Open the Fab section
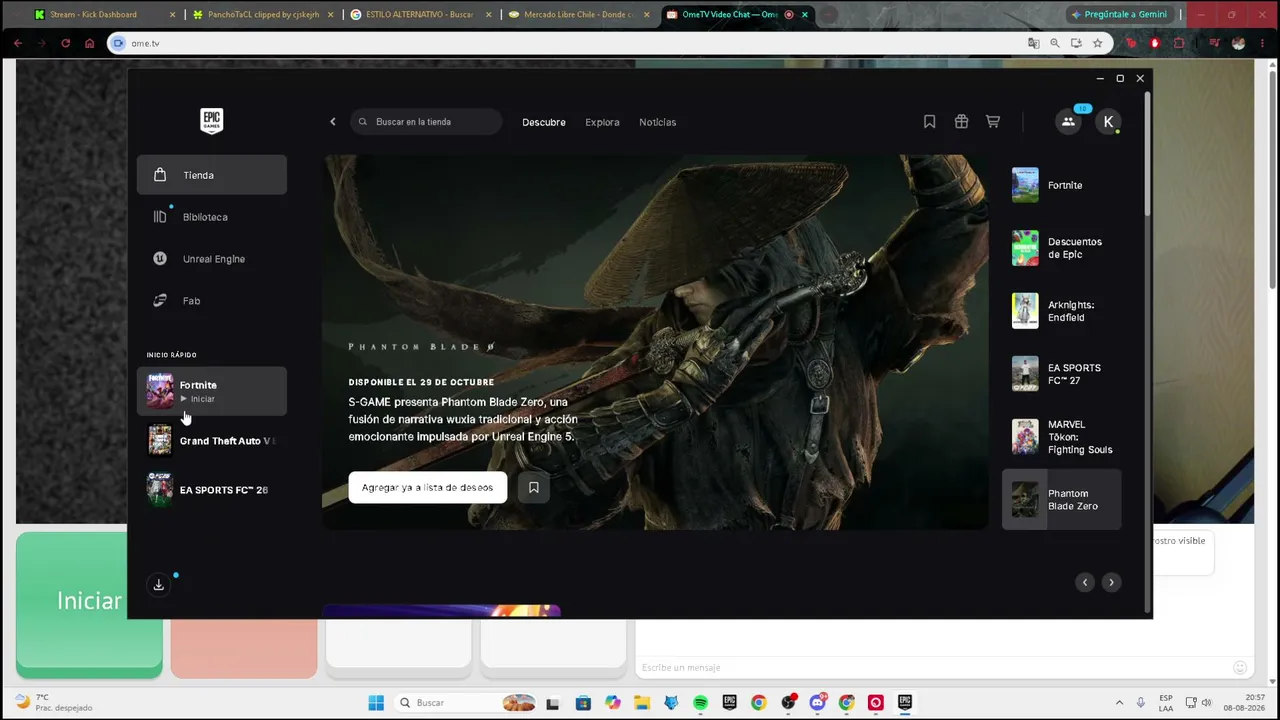 pos(212,301)
